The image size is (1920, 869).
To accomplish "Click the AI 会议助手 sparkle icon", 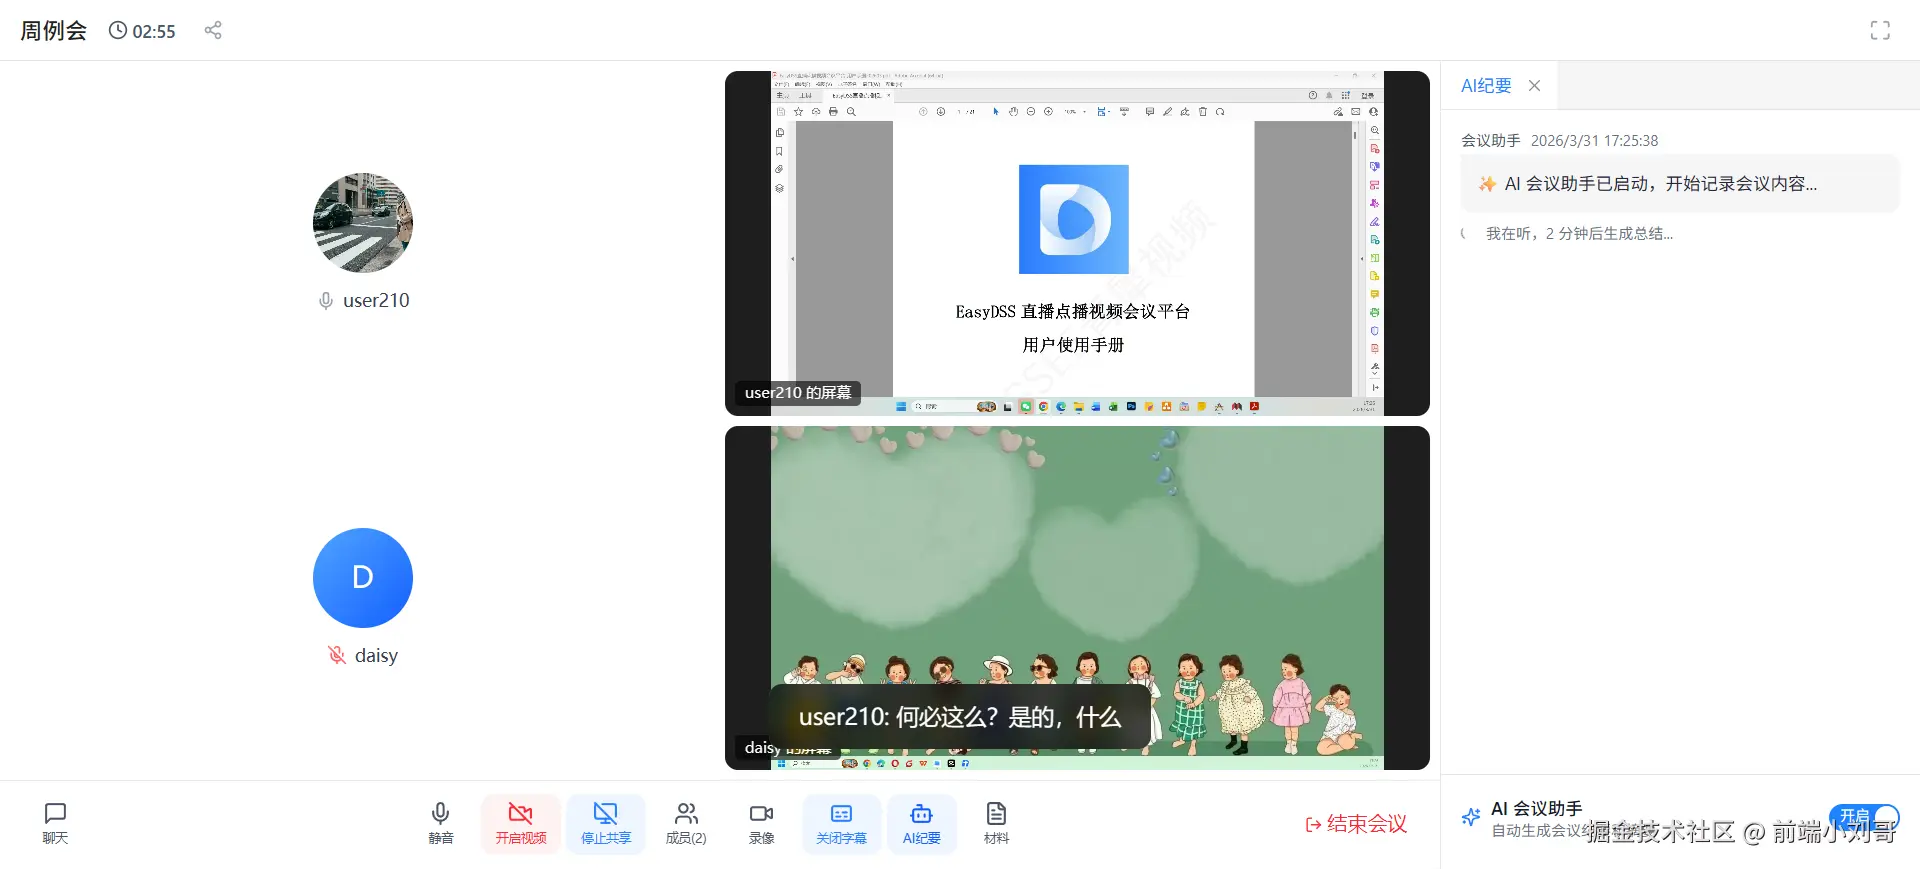I will tap(1471, 817).
